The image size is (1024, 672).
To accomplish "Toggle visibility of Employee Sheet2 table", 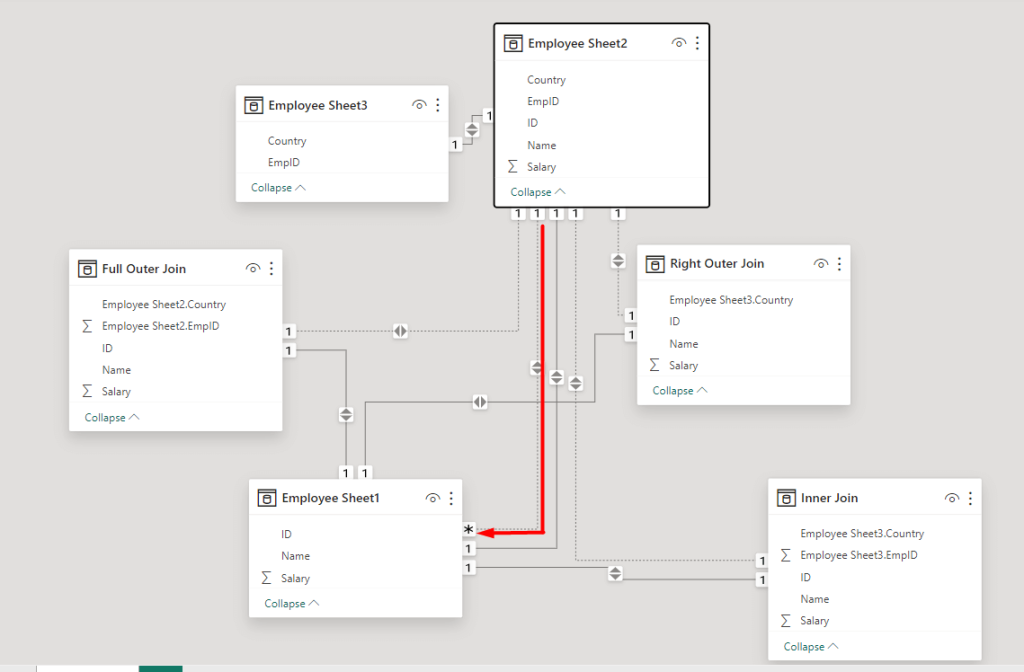I will 679,43.
